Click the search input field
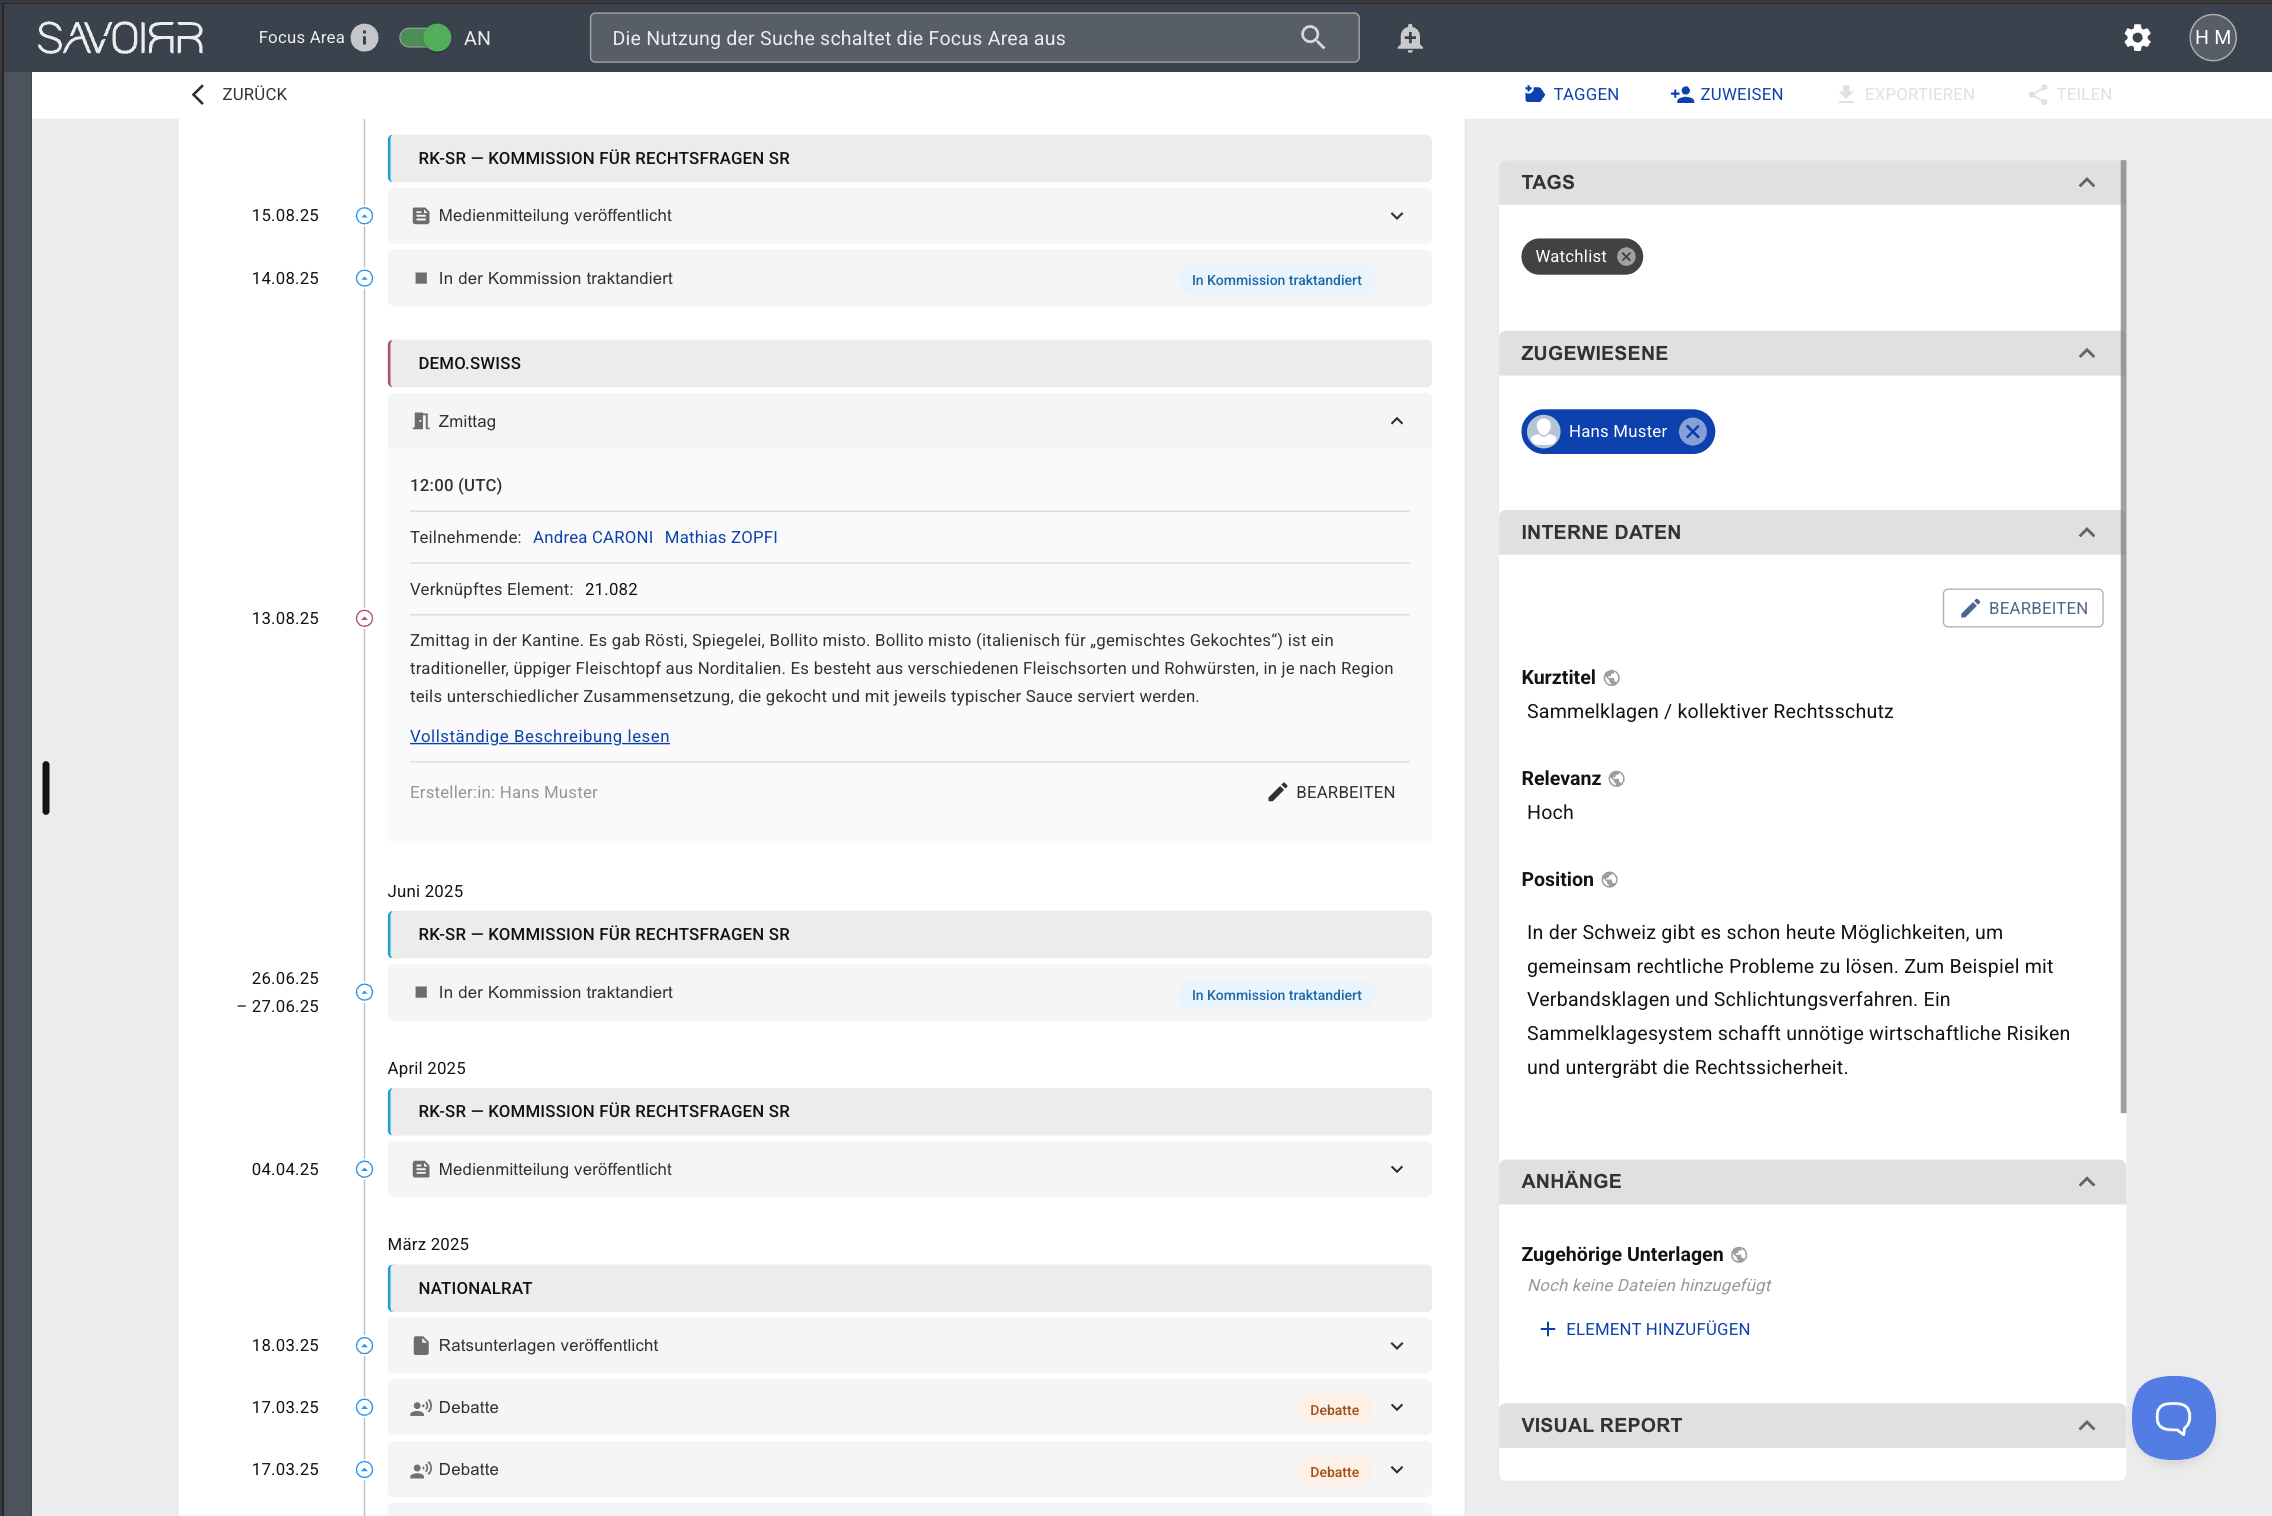Image resolution: width=2272 pixels, height=1516 pixels. (940, 38)
